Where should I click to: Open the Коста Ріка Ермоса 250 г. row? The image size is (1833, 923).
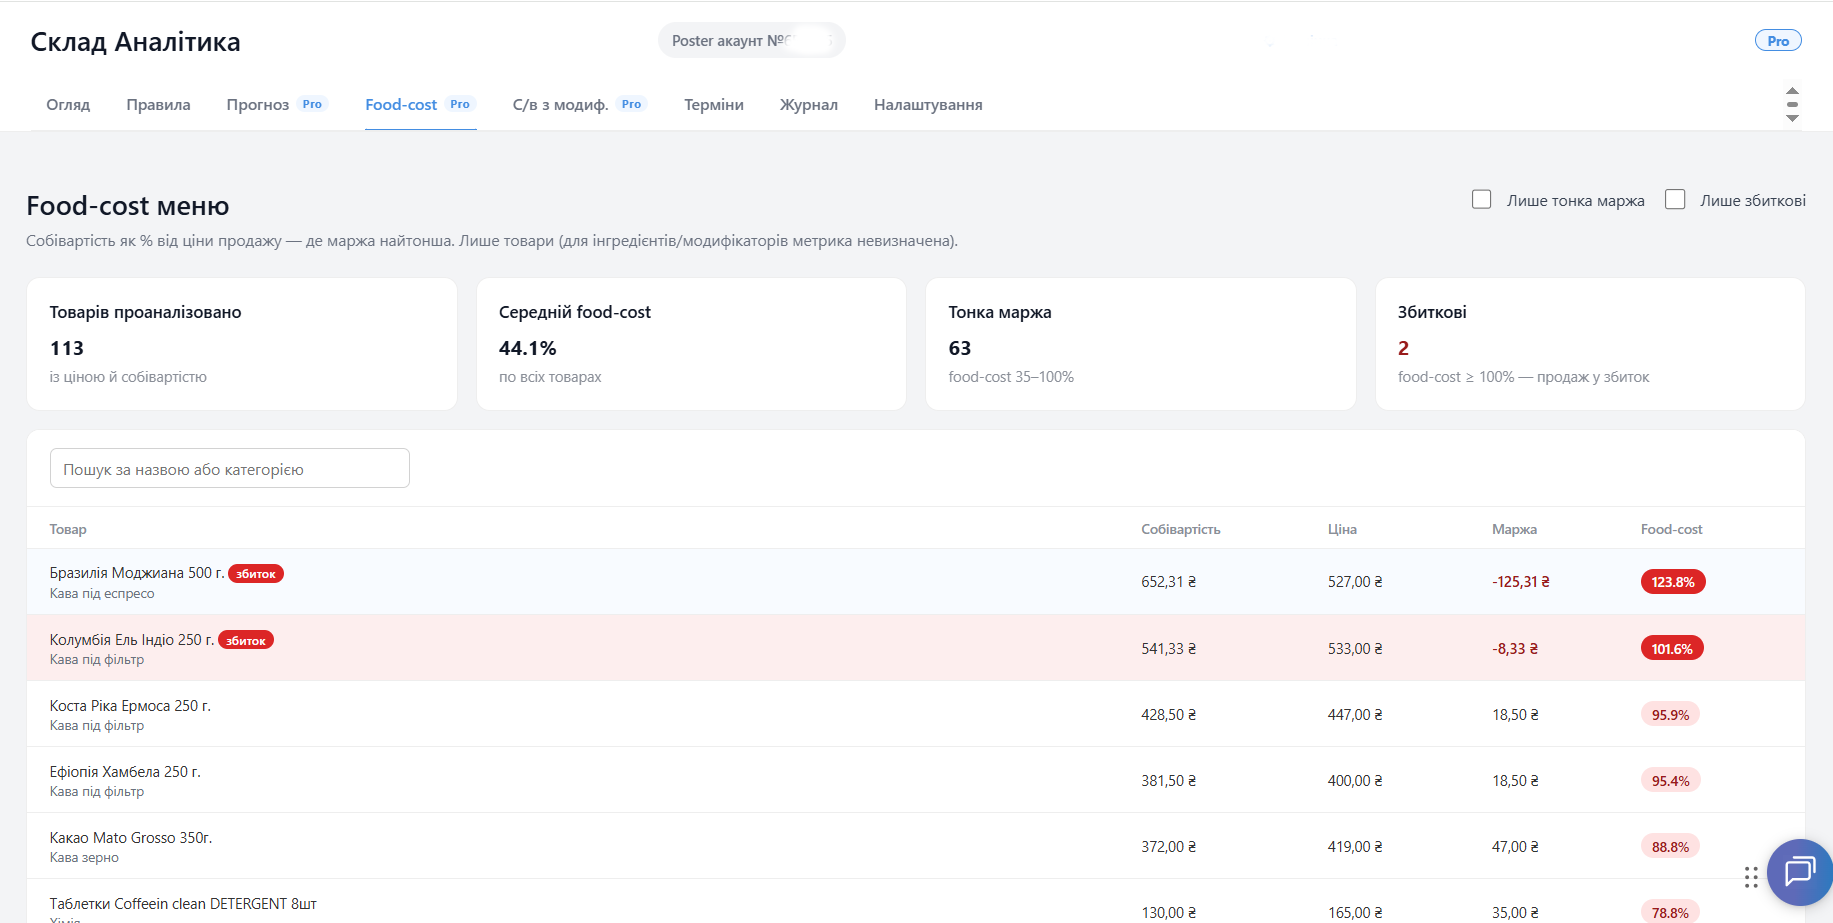tap(916, 714)
